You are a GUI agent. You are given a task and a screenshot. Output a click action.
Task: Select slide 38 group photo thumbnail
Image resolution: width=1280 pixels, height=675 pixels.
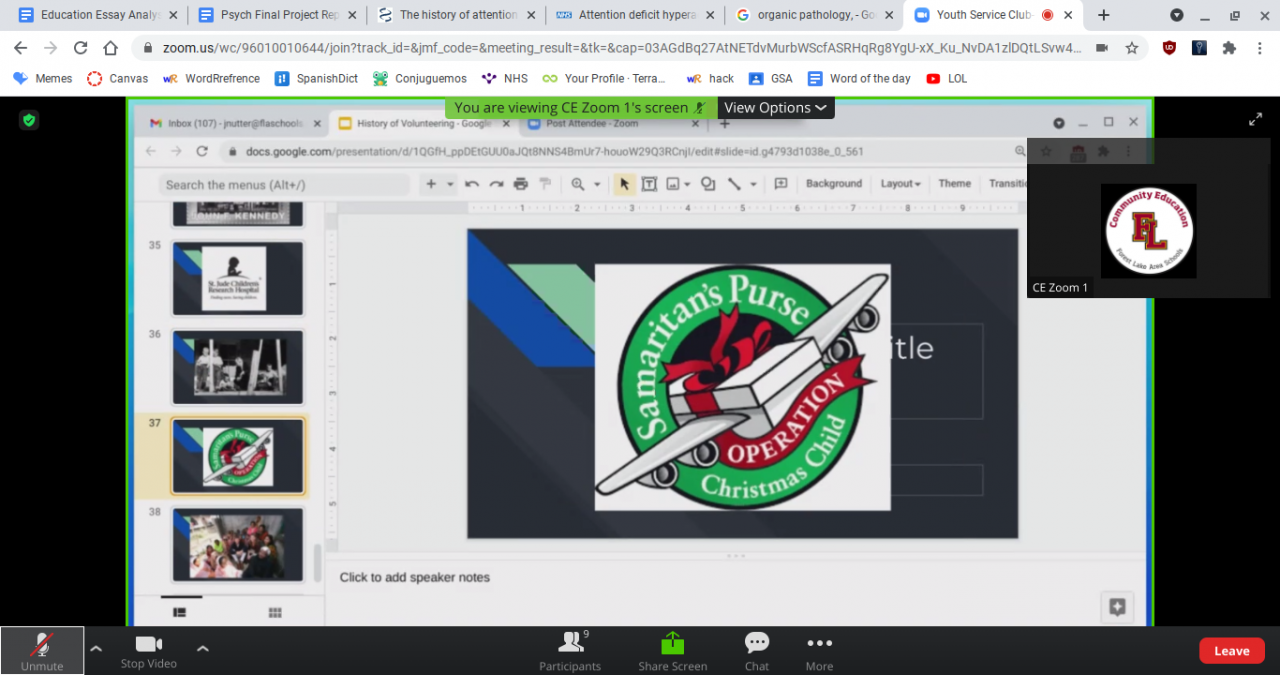click(238, 545)
